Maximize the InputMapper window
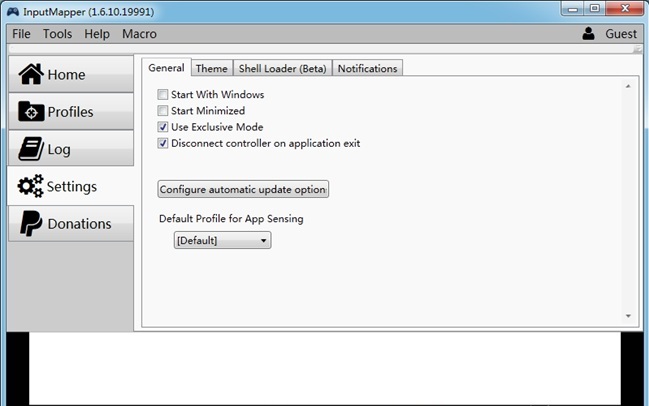 point(595,8)
